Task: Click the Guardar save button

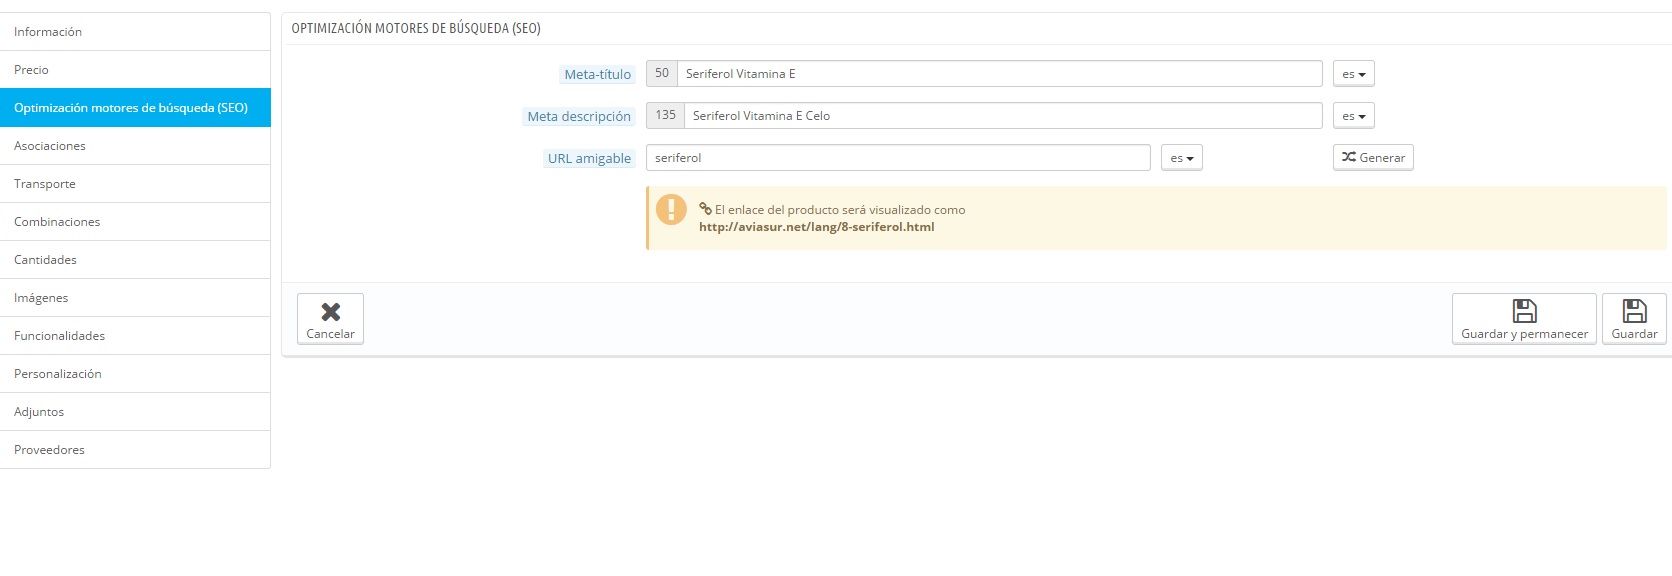Action: point(1634,319)
